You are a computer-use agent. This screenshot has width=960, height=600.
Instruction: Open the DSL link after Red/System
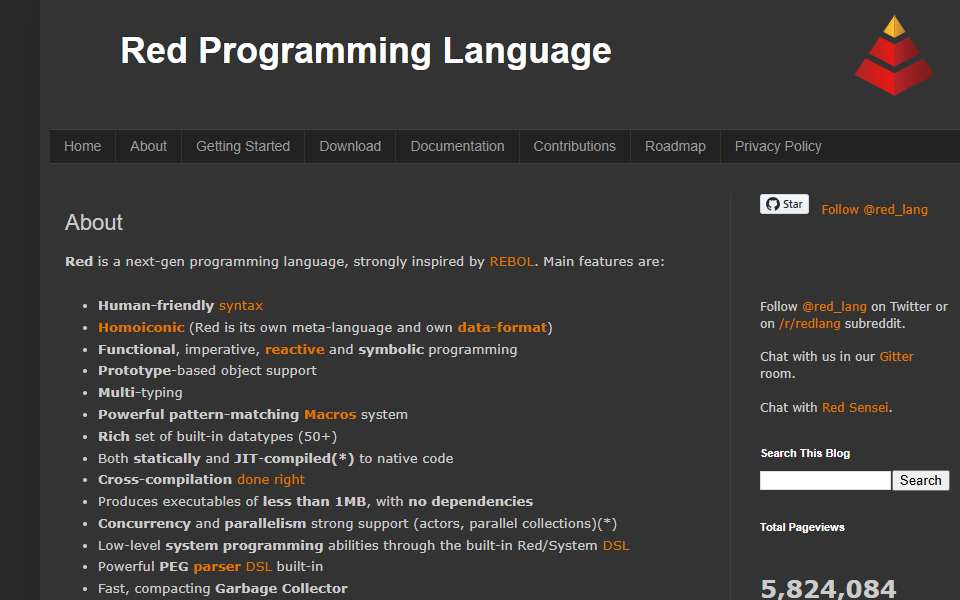pyautogui.click(x=616, y=546)
